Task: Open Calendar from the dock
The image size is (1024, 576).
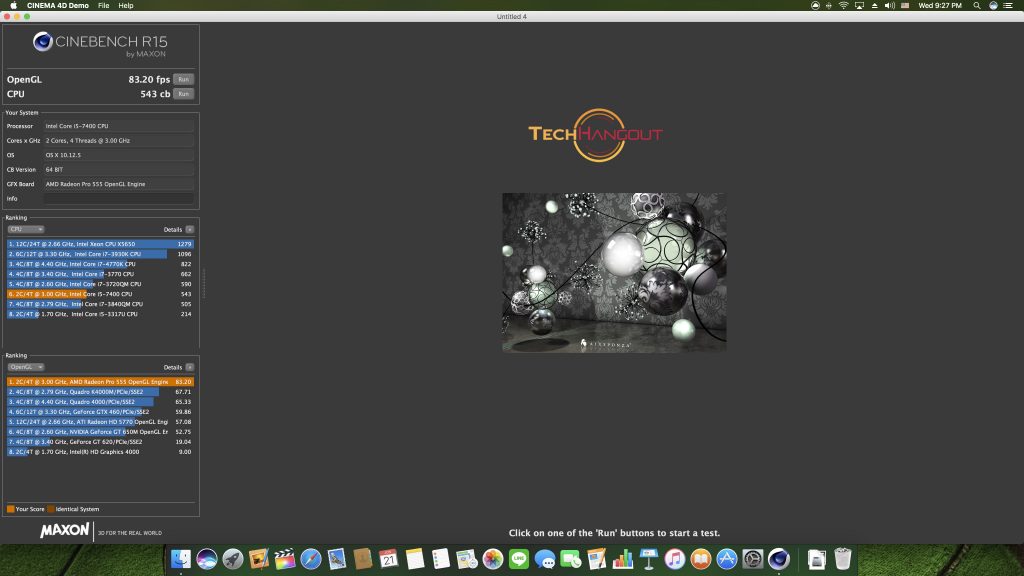Action: click(x=389, y=559)
